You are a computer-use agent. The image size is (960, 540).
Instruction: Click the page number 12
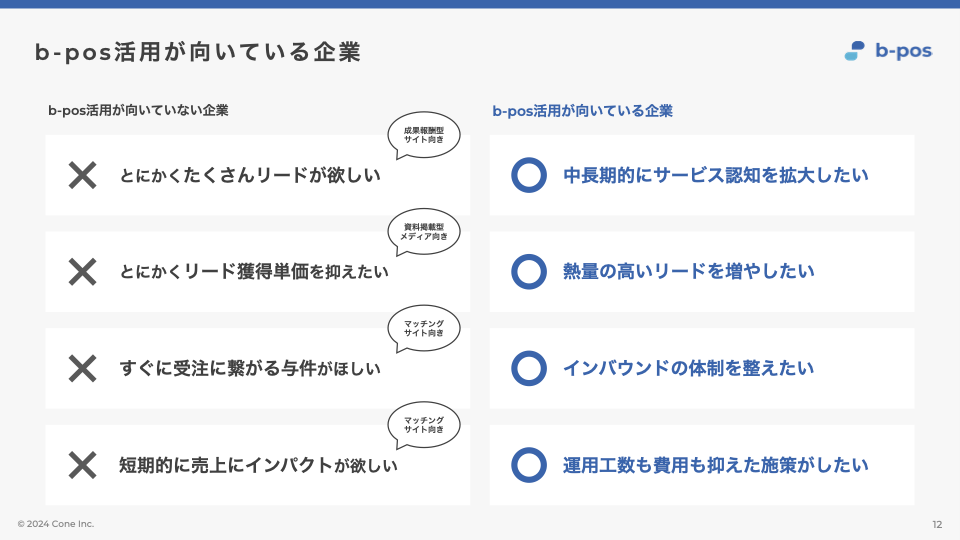point(936,524)
